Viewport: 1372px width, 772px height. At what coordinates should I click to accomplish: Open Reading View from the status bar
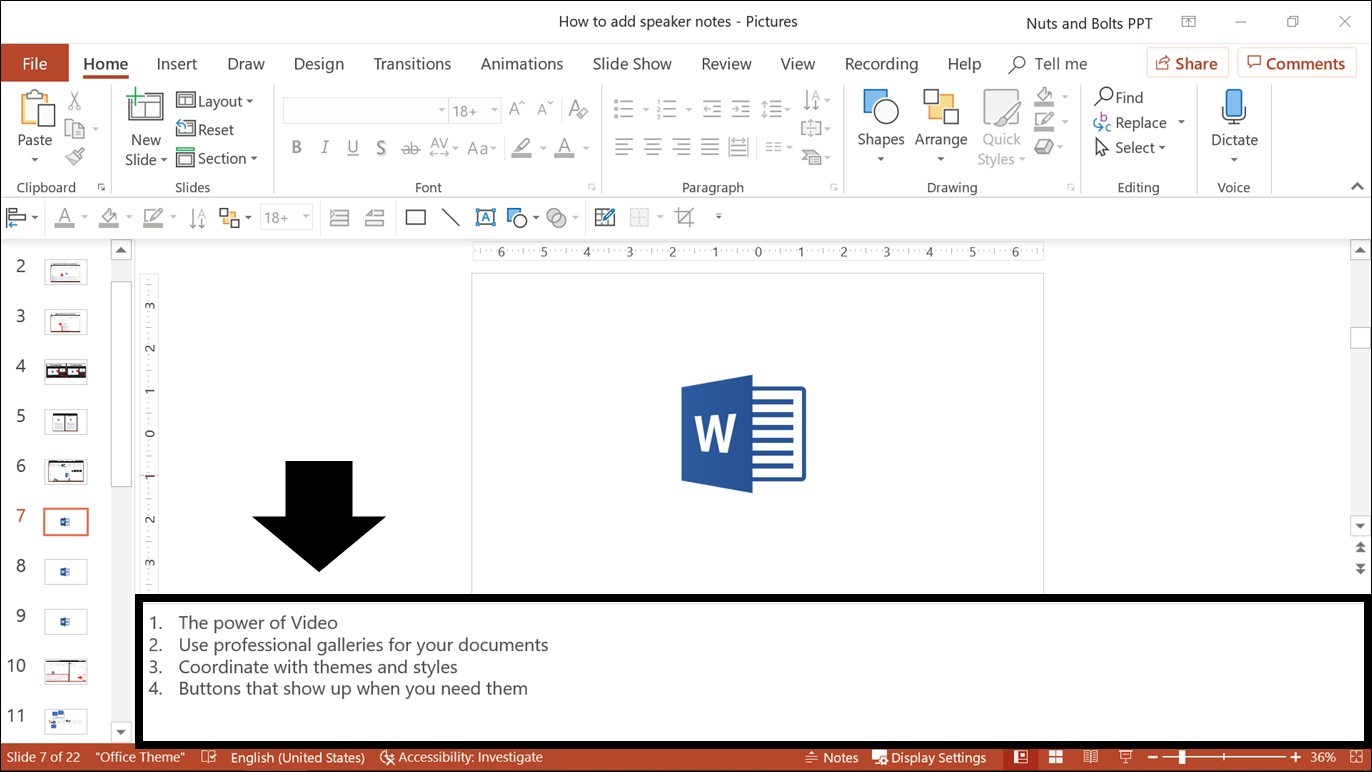[1090, 757]
